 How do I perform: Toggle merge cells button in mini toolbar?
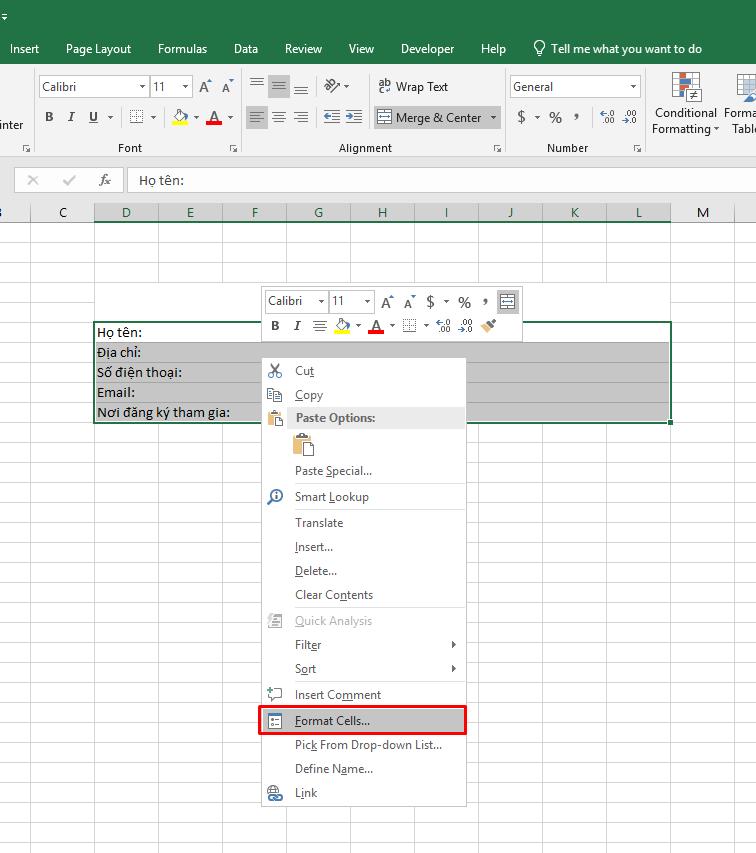507,301
